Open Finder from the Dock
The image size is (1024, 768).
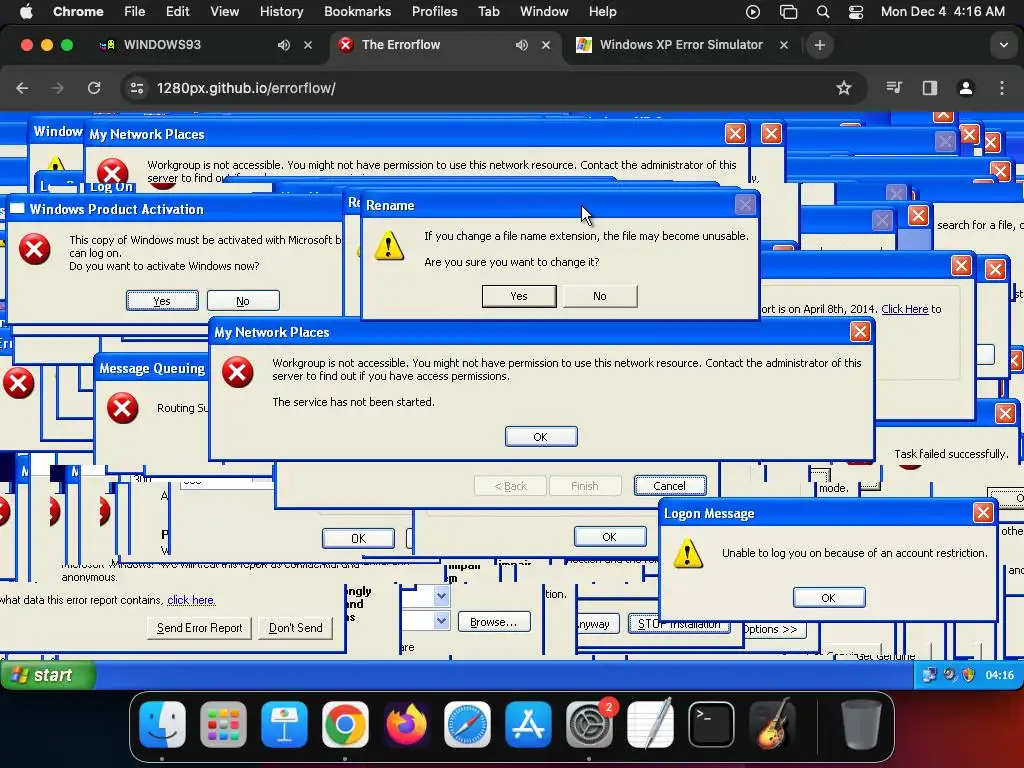(x=163, y=724)
